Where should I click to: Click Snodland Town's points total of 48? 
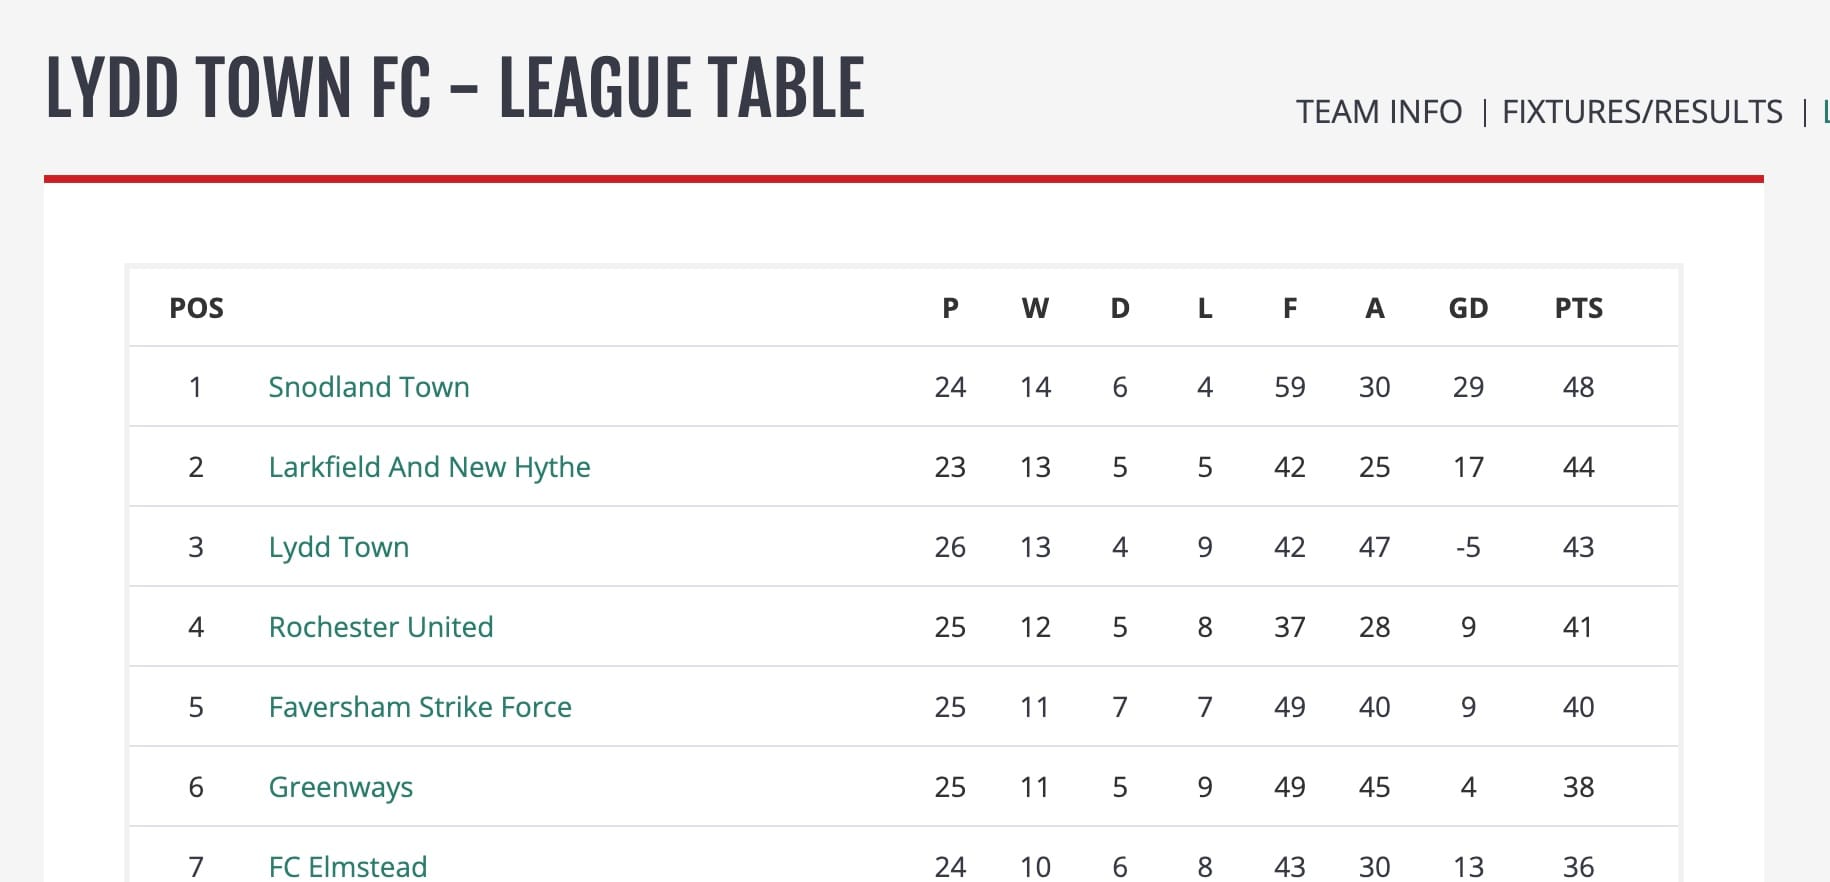1578,387
